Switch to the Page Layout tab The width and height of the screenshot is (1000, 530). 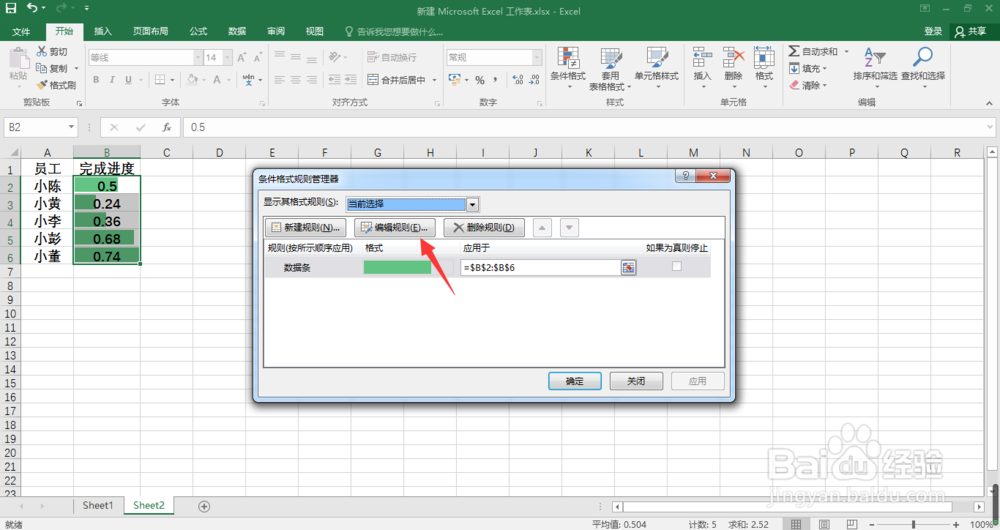(x=151, y=31)
